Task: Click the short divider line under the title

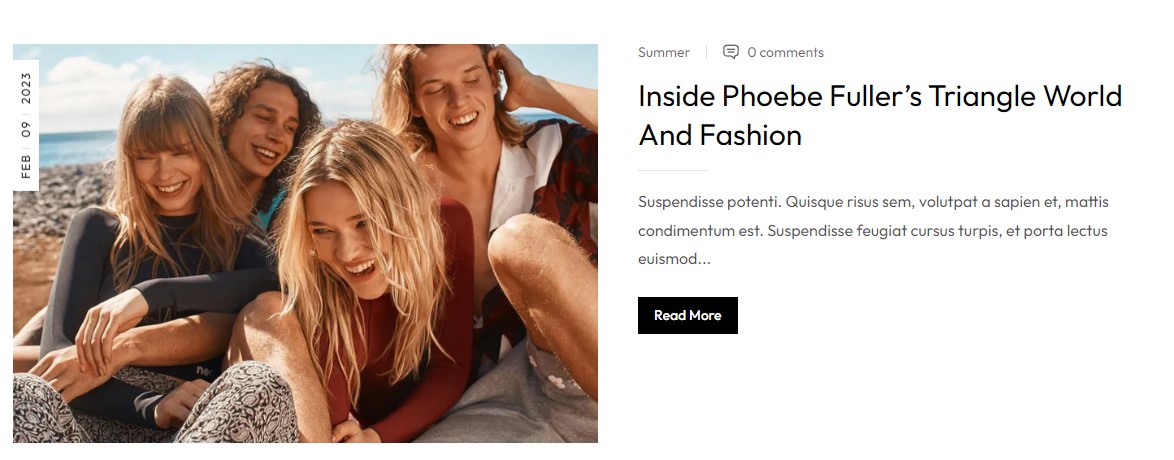Action: tap(672, 171)
